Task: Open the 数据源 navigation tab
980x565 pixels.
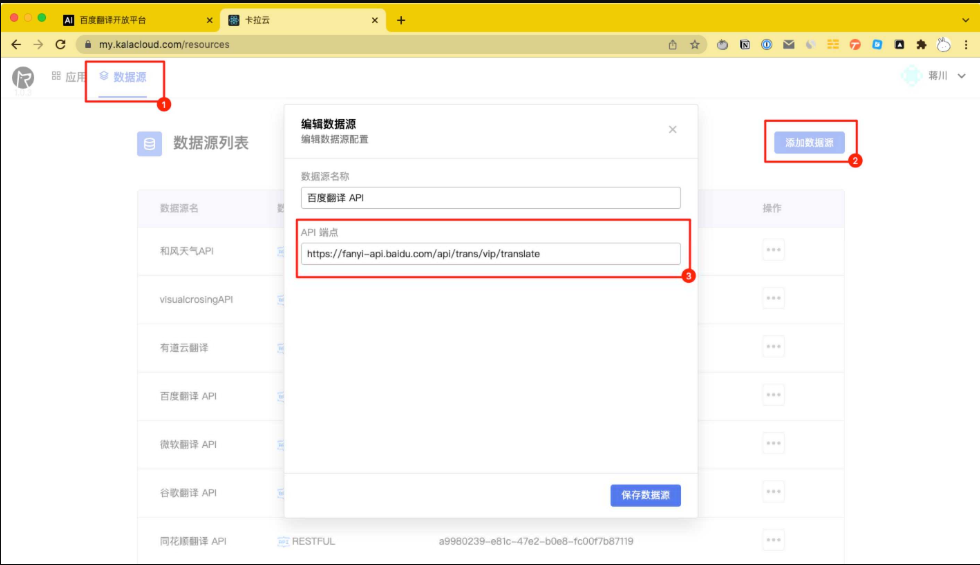Action: [x=122, y=77]
